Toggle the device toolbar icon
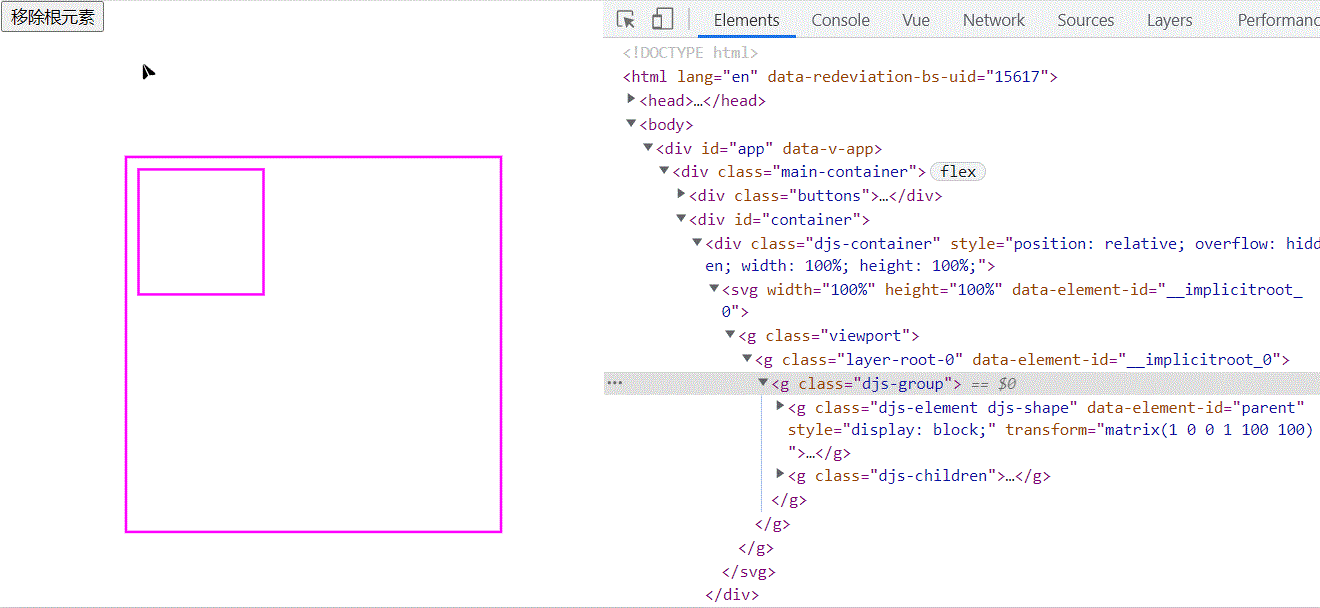 click(x=662, y=18)
